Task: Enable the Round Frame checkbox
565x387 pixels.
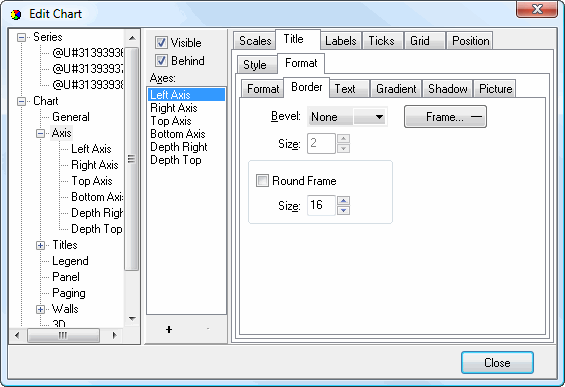Action: [x=262, y=181]
